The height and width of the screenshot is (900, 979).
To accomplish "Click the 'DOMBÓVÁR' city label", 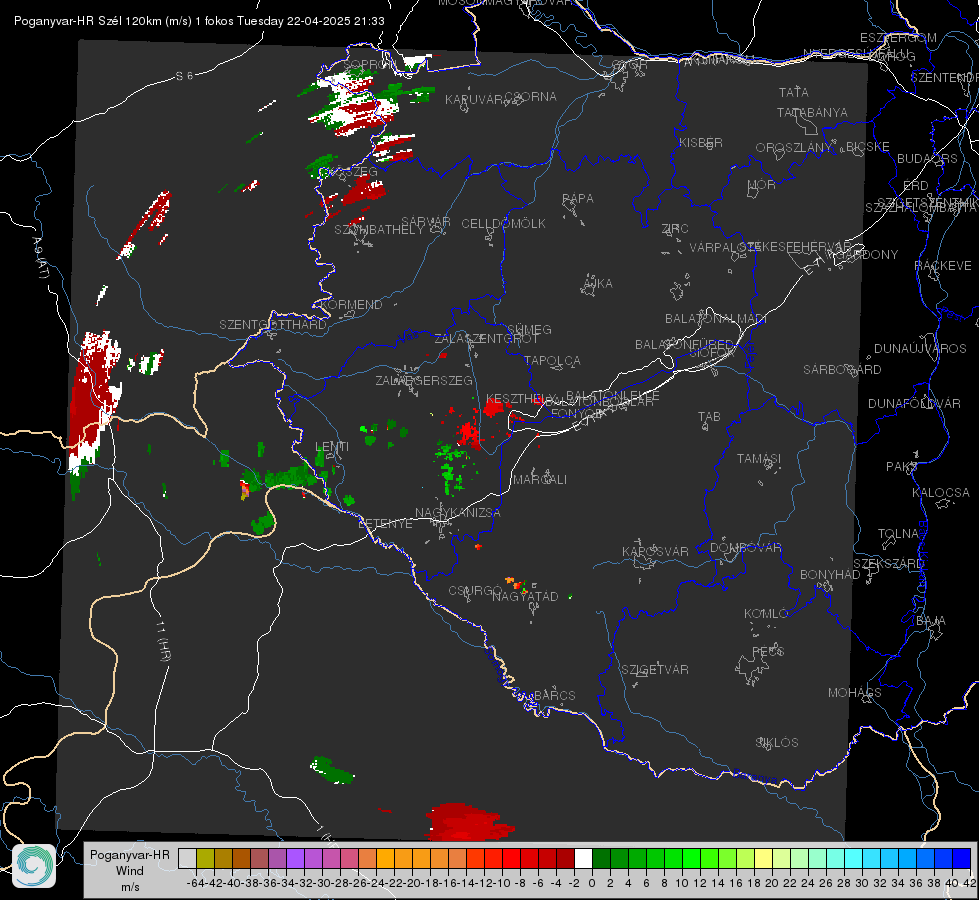I will tap(745, 548).
